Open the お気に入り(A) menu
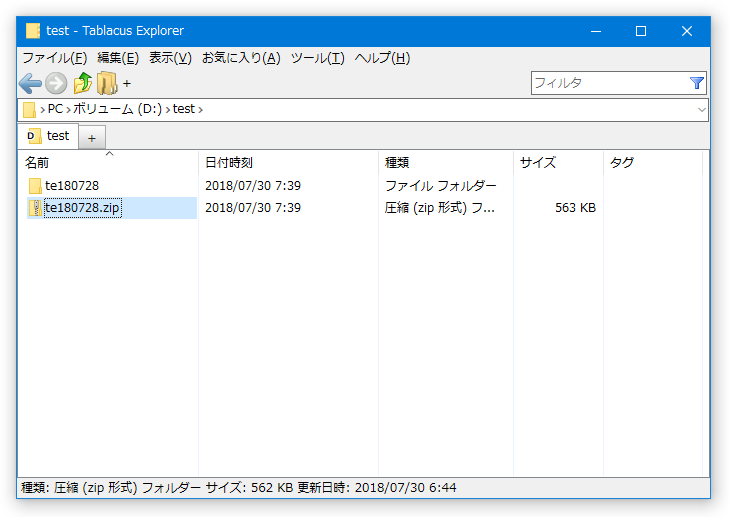 (x=241, y=58)
